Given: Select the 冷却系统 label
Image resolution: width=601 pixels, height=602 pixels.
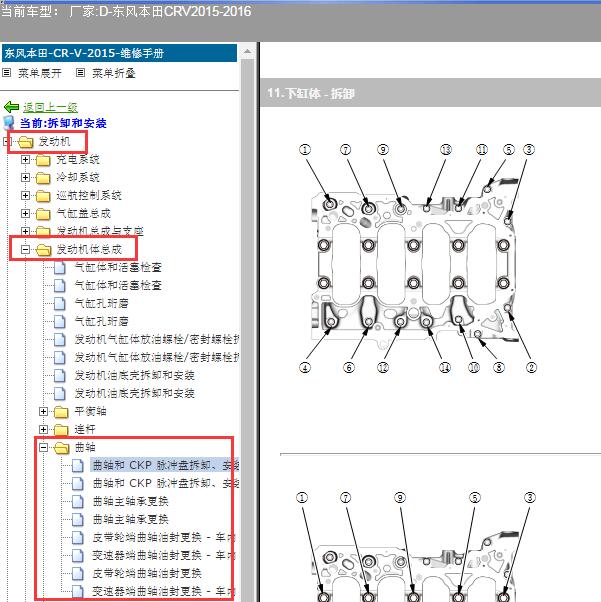Looking at the screenshot, I should pos(78,177).
